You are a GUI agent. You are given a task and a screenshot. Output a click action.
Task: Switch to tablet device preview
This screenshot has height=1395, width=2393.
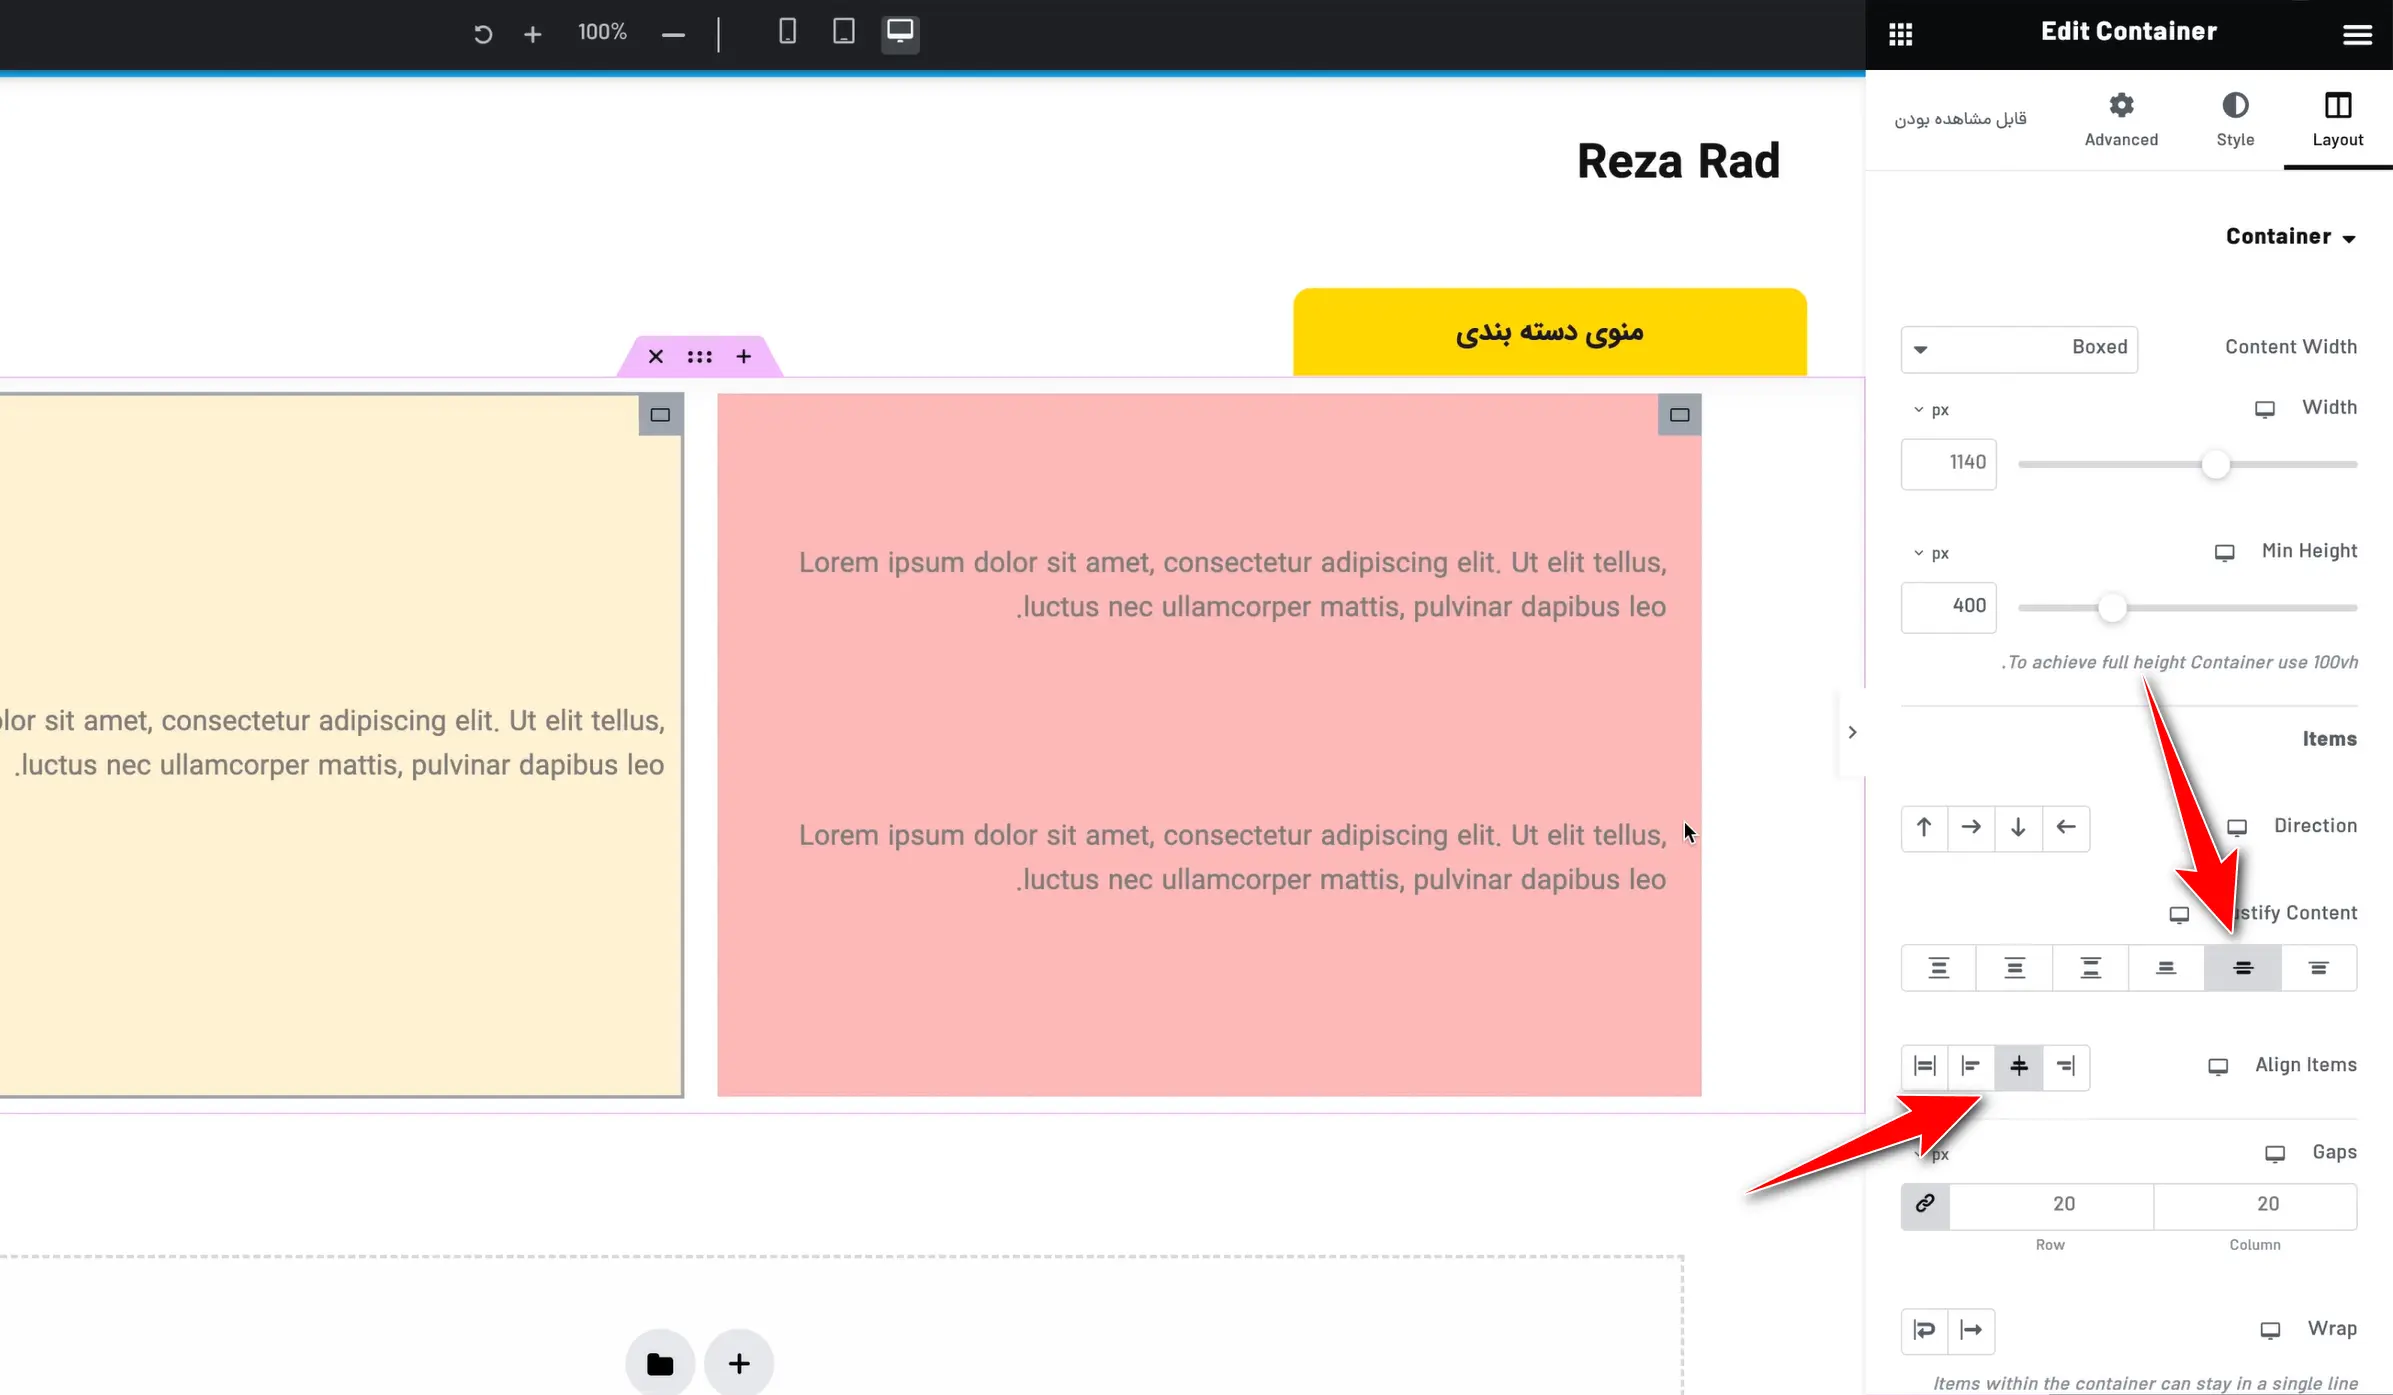[x=843, y=32]
